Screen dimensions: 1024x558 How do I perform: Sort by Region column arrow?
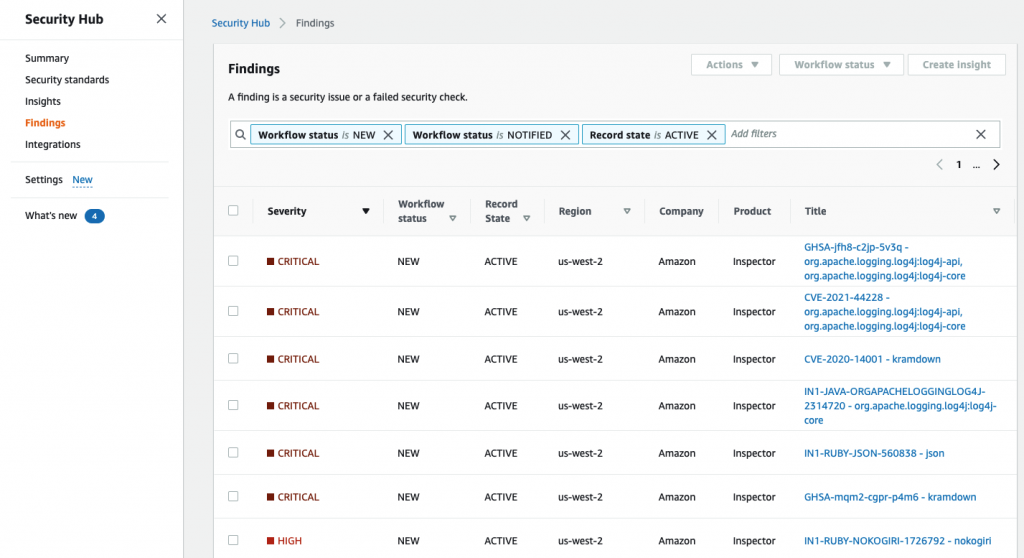pos(627,211)
